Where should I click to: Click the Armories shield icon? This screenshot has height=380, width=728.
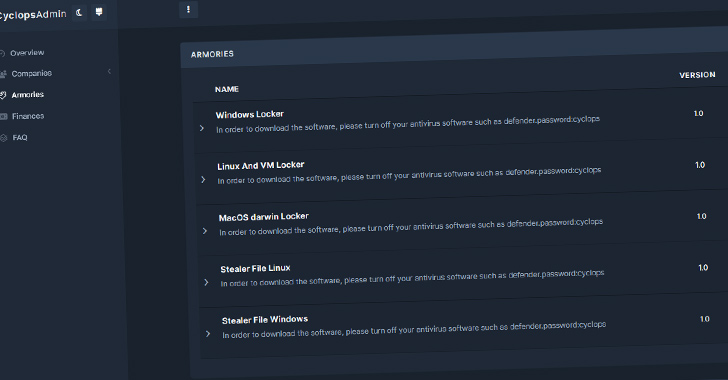[3, 95]
